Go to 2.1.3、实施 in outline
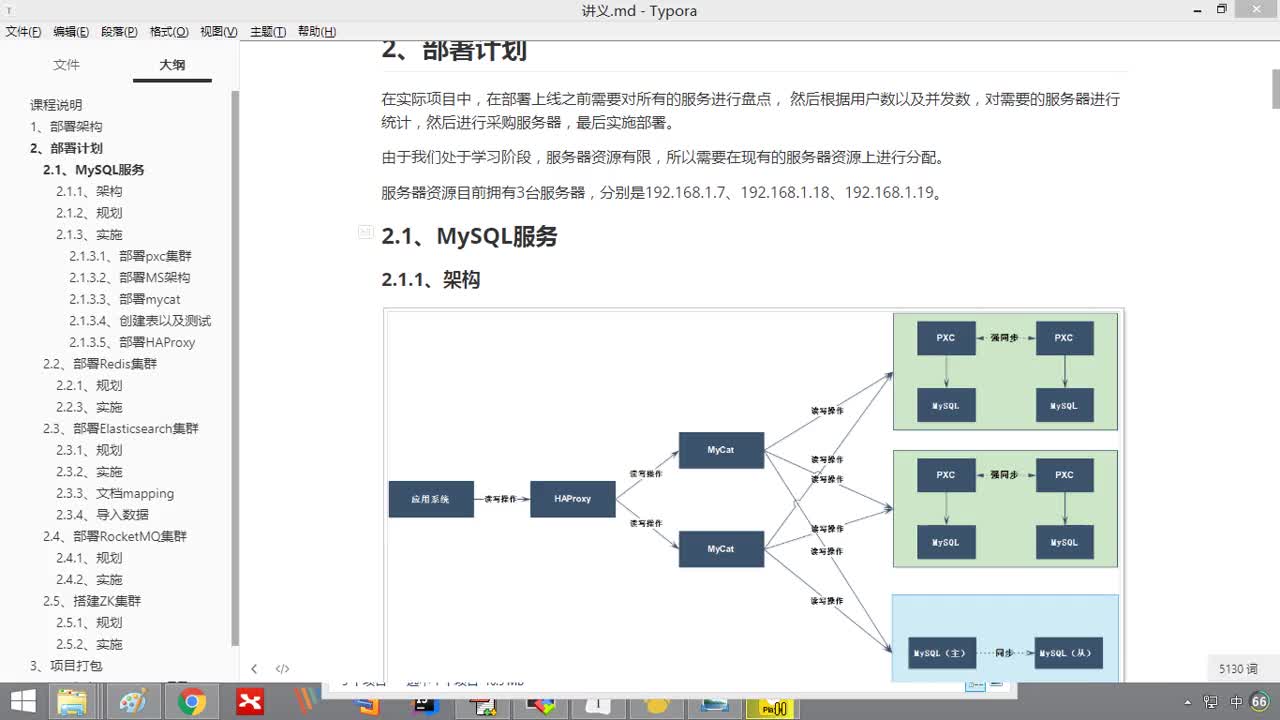Screen dimensions: 1280x720 click(89, 235)
